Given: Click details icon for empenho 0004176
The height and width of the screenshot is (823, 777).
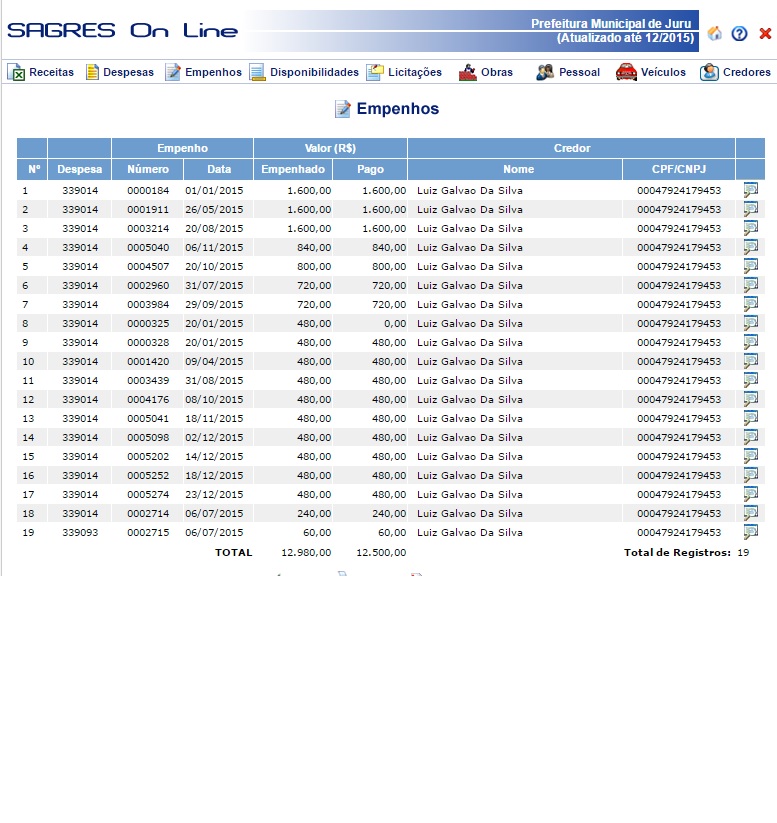Looking at the screenshot, I should point(750,399).
